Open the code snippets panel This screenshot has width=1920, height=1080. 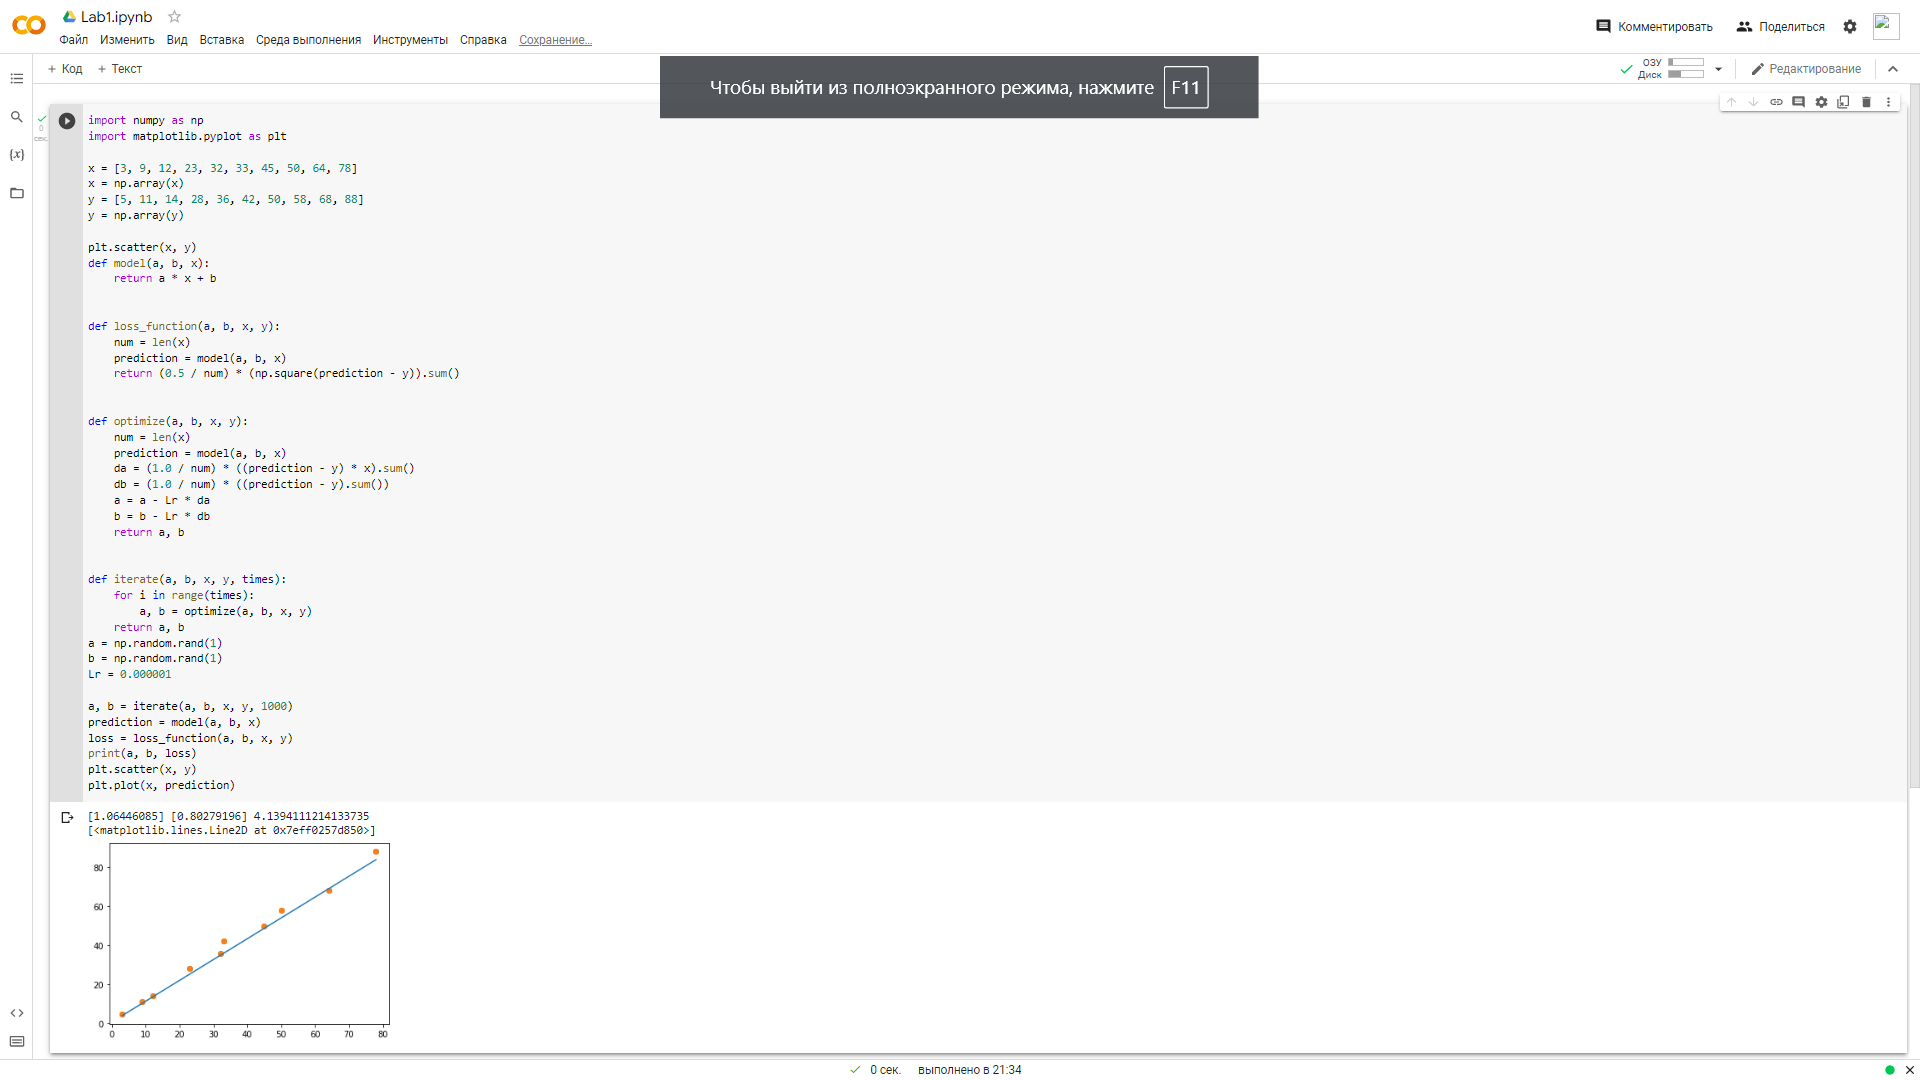(17, 1013)
